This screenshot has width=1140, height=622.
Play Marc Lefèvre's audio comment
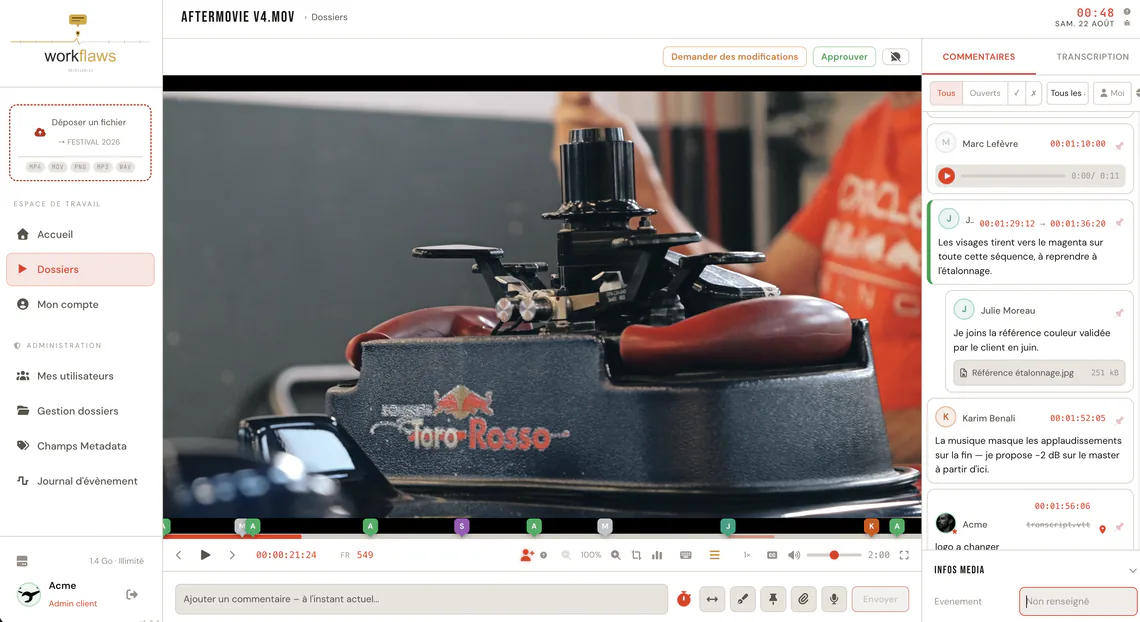(x=946, y=175)
